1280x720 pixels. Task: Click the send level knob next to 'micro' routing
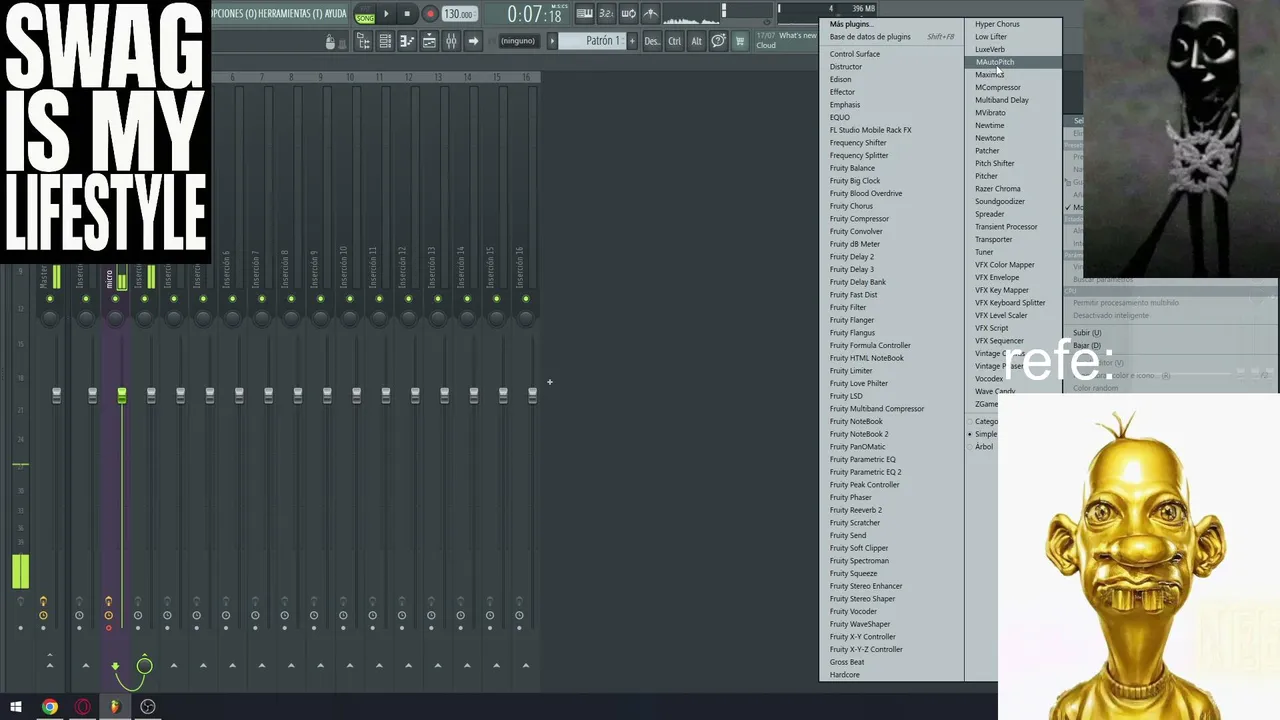pos(144,666)
